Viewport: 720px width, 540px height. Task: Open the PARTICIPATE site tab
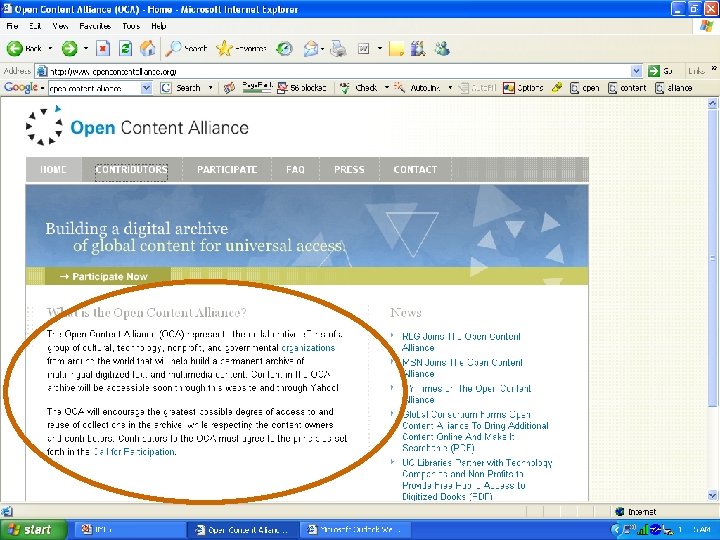point(227,169)
